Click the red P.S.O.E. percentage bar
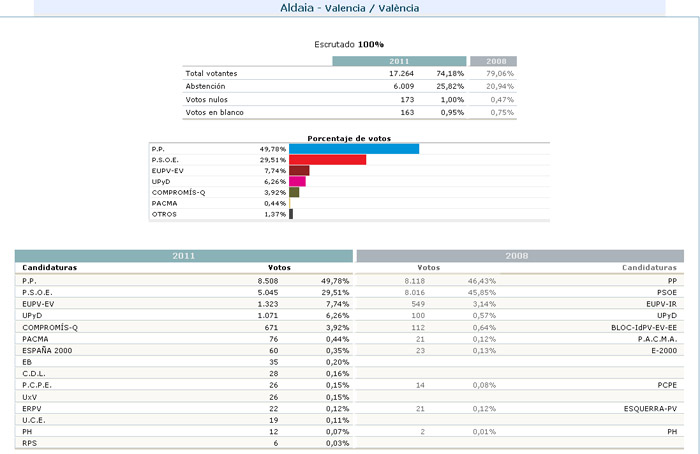Viewport: 700px width, 454px height. [328, 159]
